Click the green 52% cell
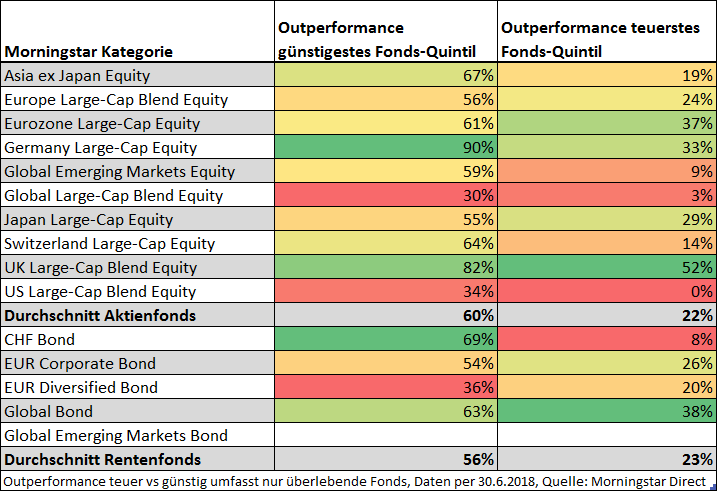Image resolution: width=717 pixels, height=491 pixels. [607, 267]
